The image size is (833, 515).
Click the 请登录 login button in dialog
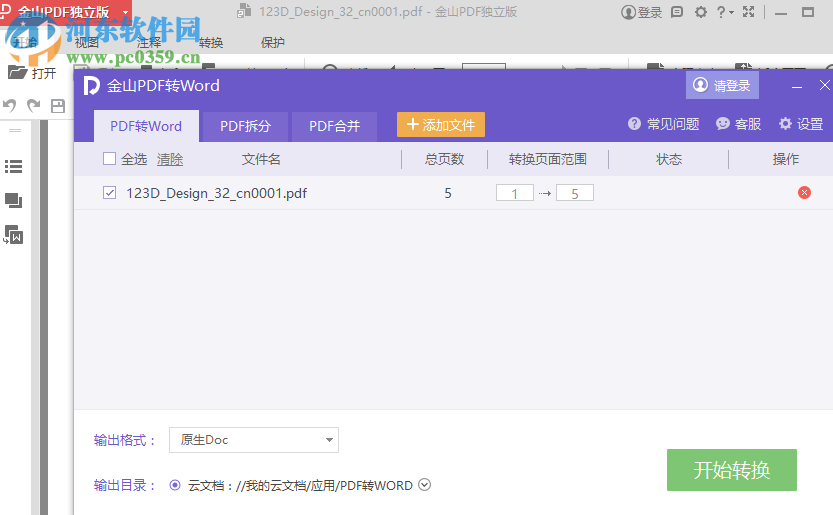point(722,85)
